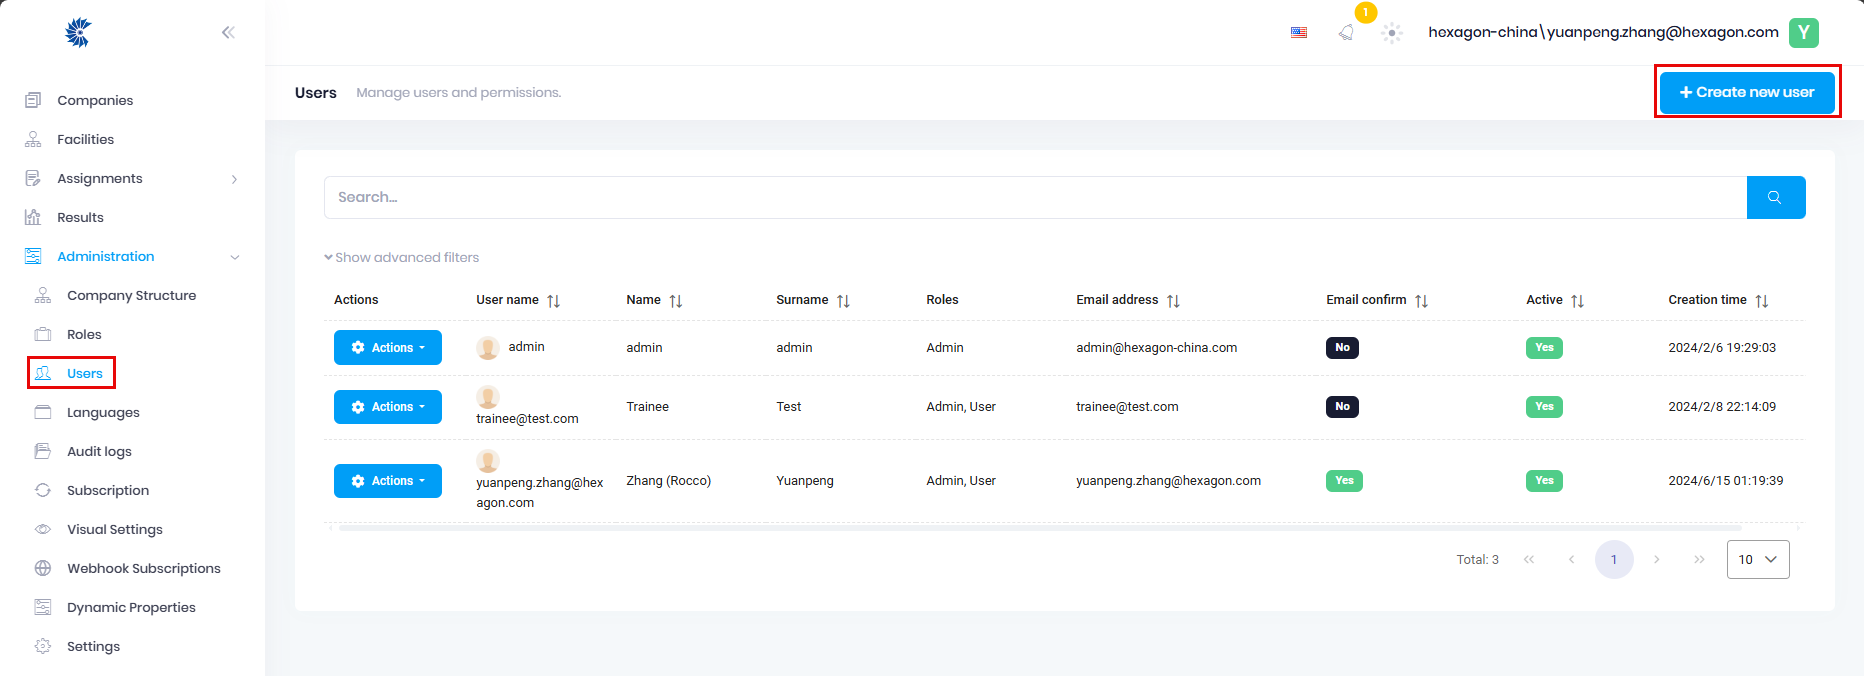Open Actions dropdown for admin user
This screenshot has height=676, width=1864.
pos(388,348)
